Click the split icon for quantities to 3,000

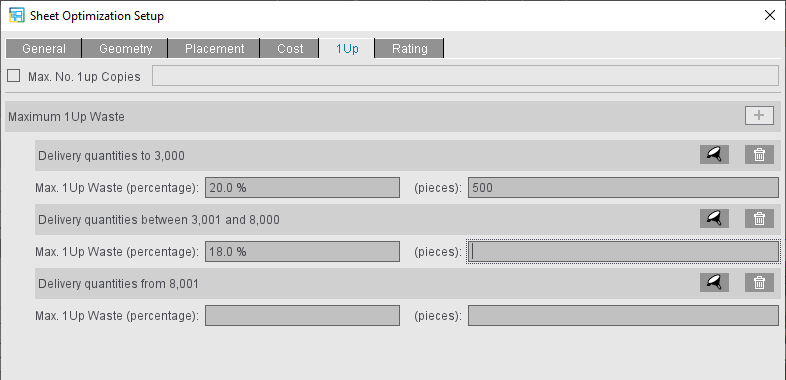pyautogui.click(x=714, y=155)
